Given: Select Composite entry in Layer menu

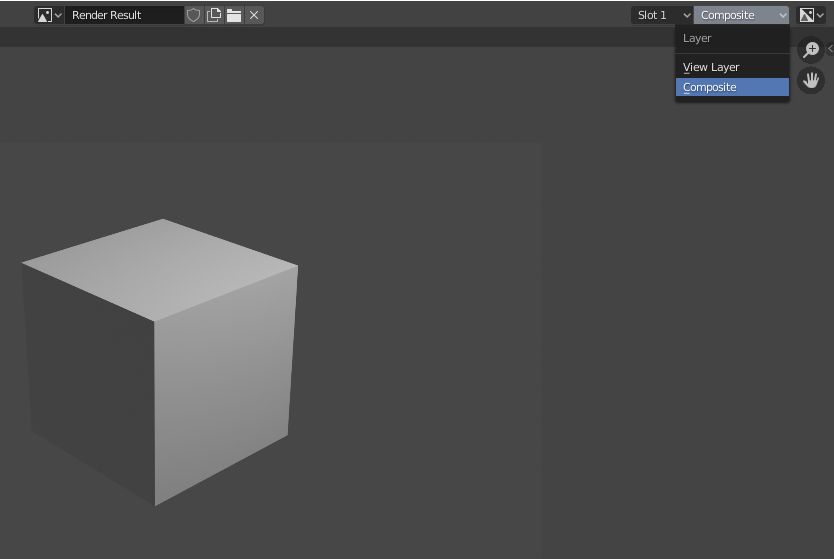Looking at the screenshot, I should point(732,87).
